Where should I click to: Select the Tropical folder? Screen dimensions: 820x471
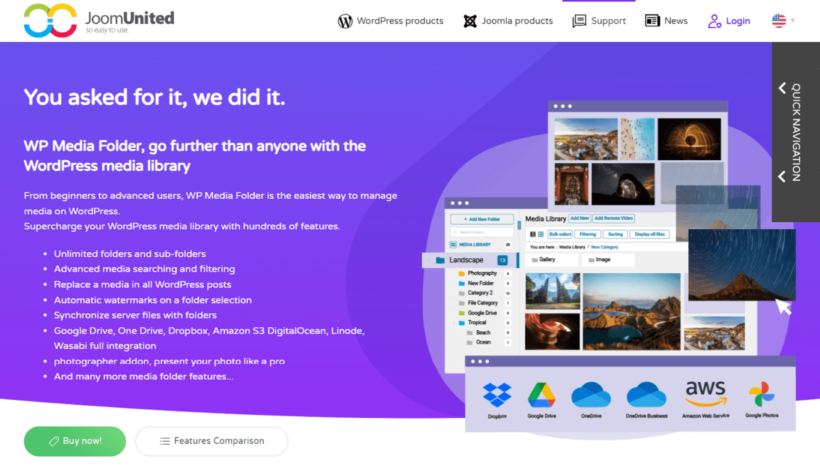476,323
